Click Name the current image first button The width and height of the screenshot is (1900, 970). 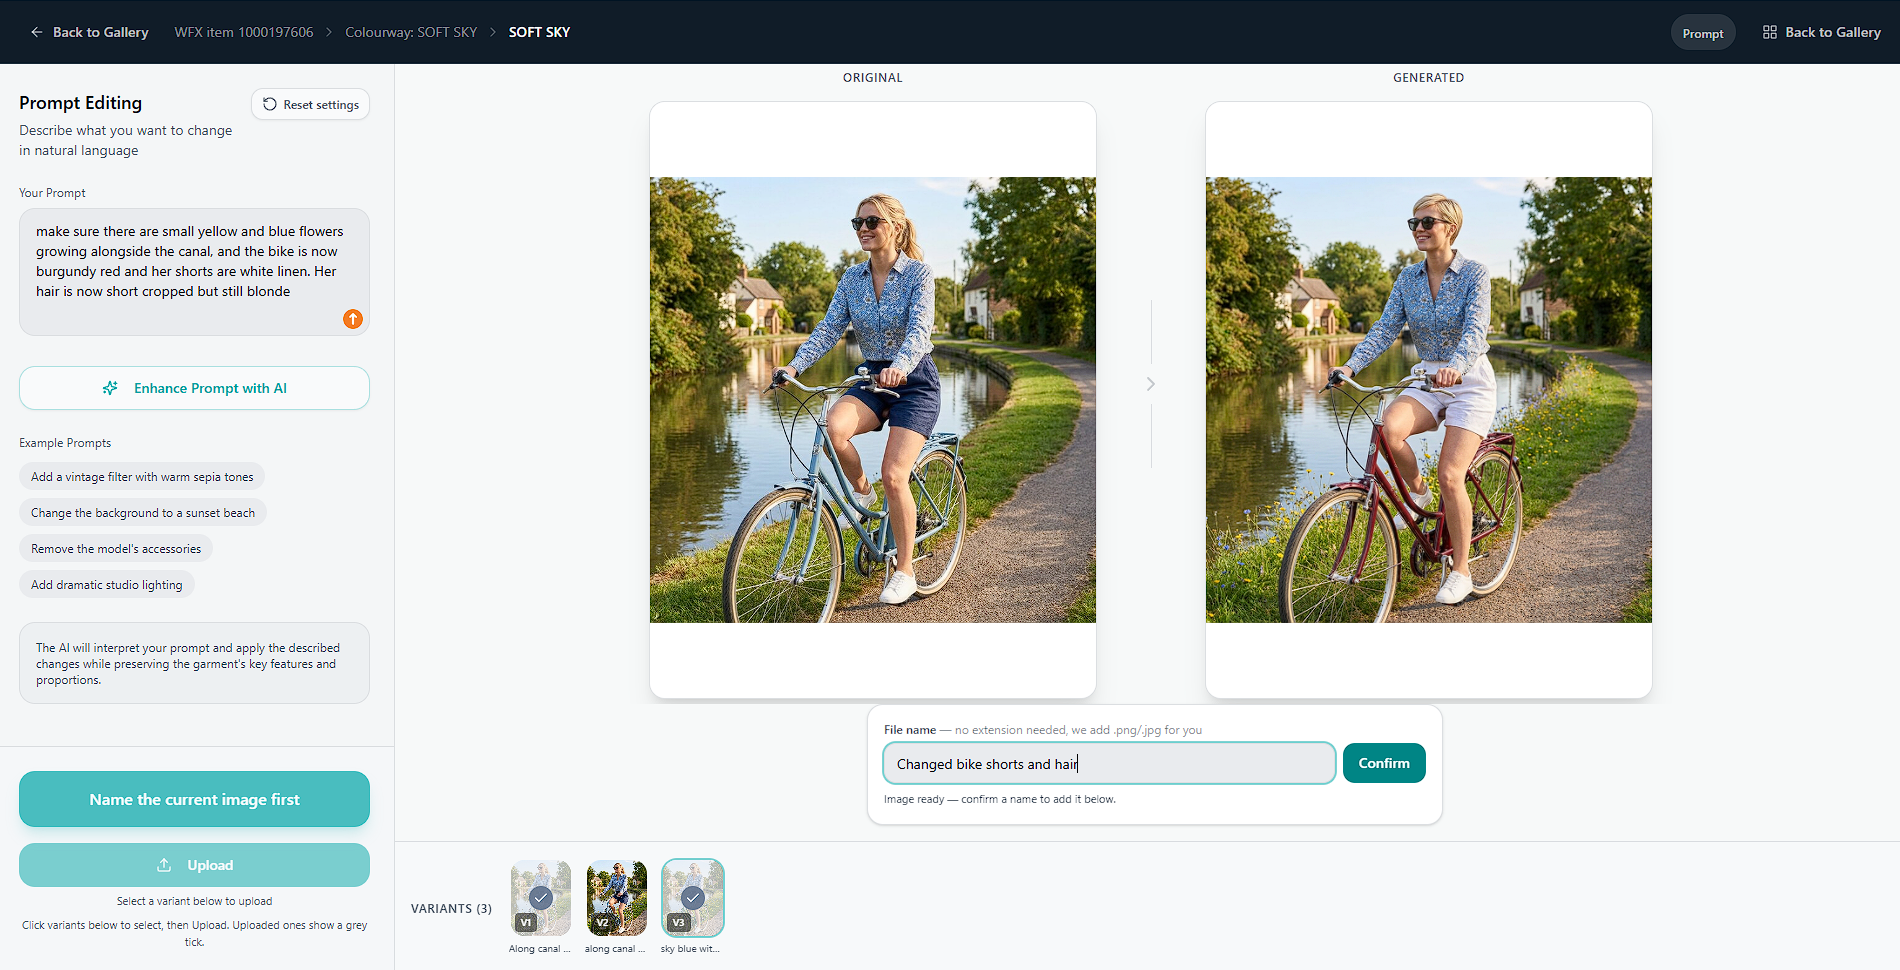coord(194,799)
